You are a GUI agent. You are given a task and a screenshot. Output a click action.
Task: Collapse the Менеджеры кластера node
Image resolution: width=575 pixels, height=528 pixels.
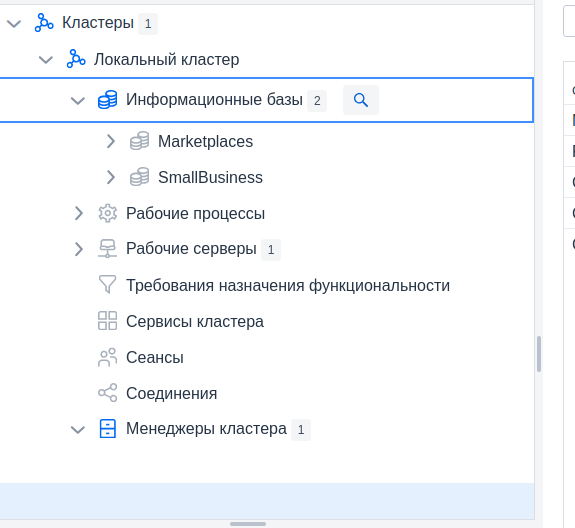coord(78,429)
